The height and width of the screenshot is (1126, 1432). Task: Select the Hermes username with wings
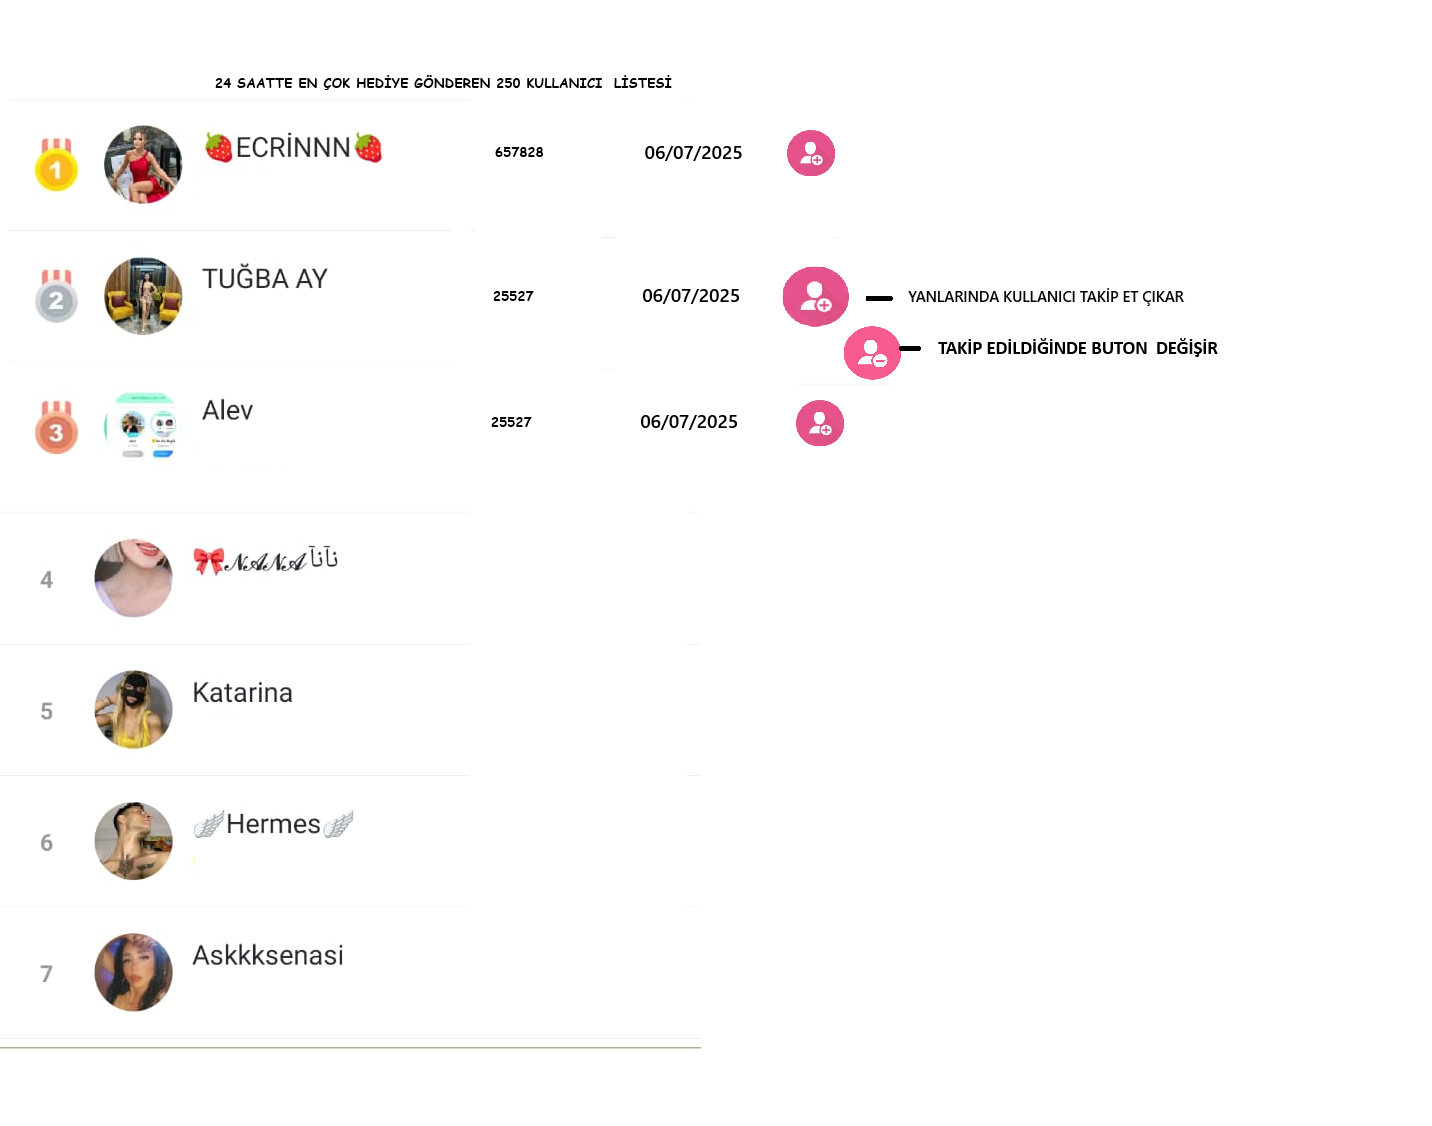click(274, 824)
